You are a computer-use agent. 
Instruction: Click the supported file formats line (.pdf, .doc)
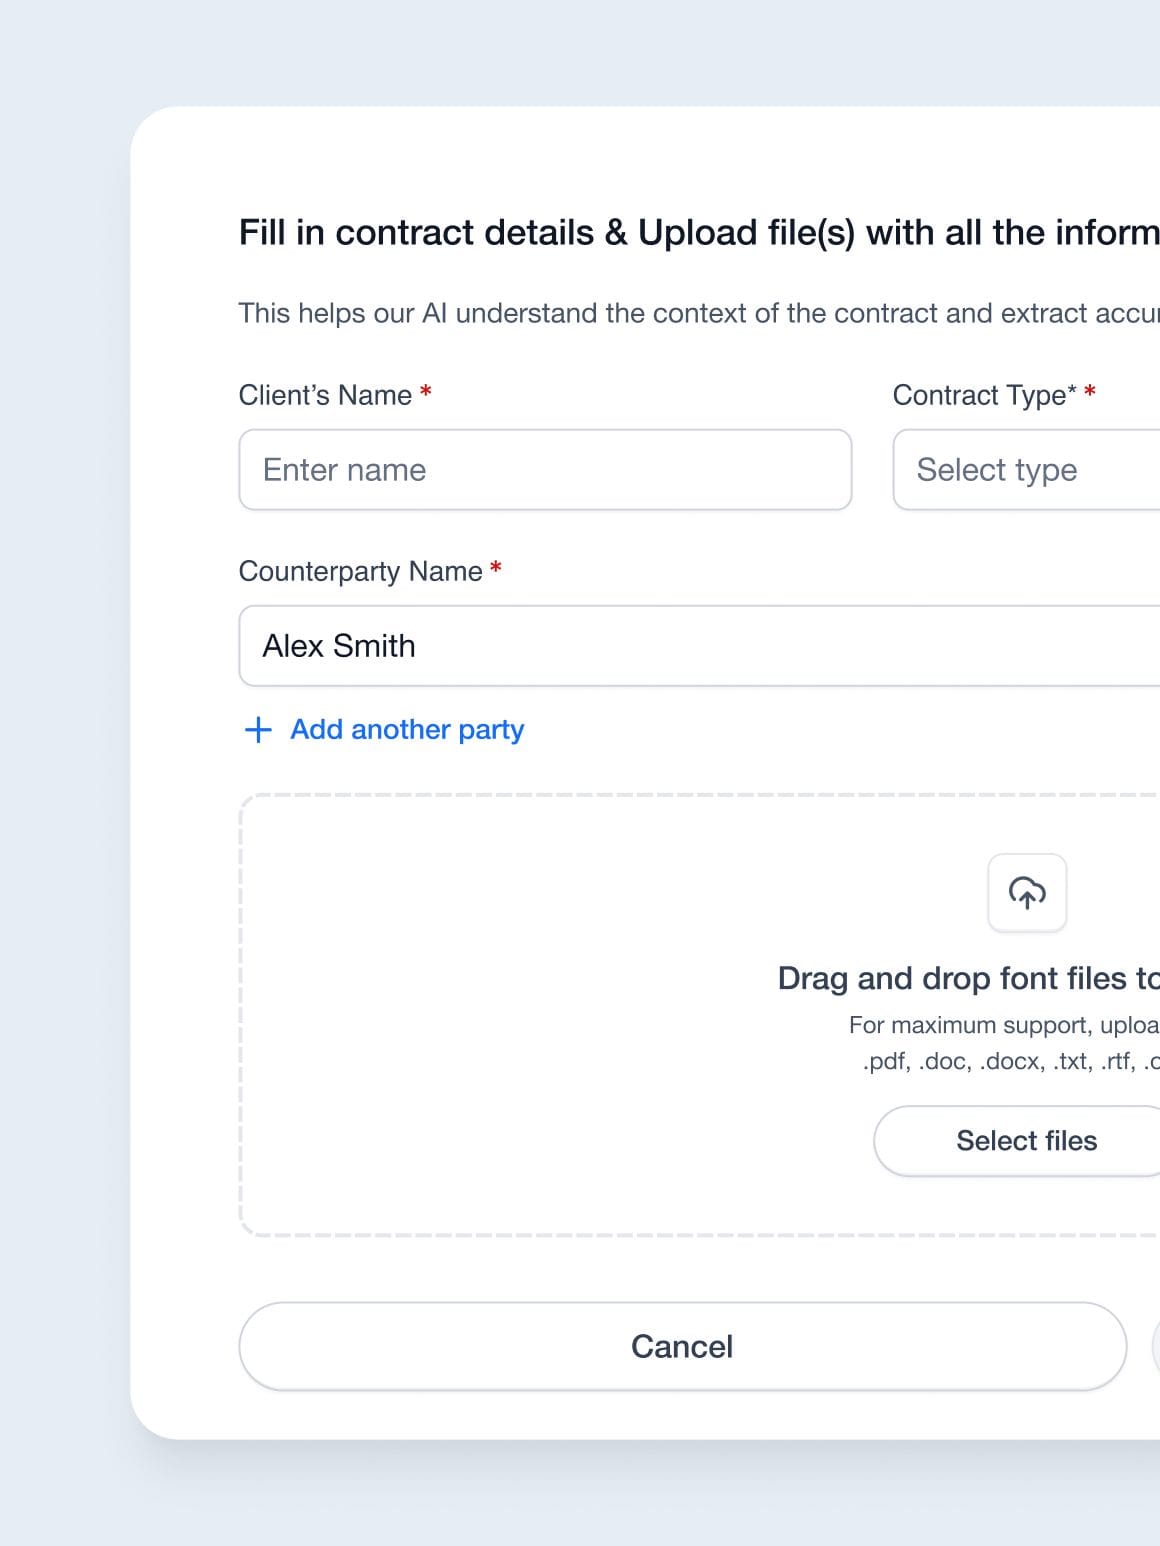[1010, 1061]
